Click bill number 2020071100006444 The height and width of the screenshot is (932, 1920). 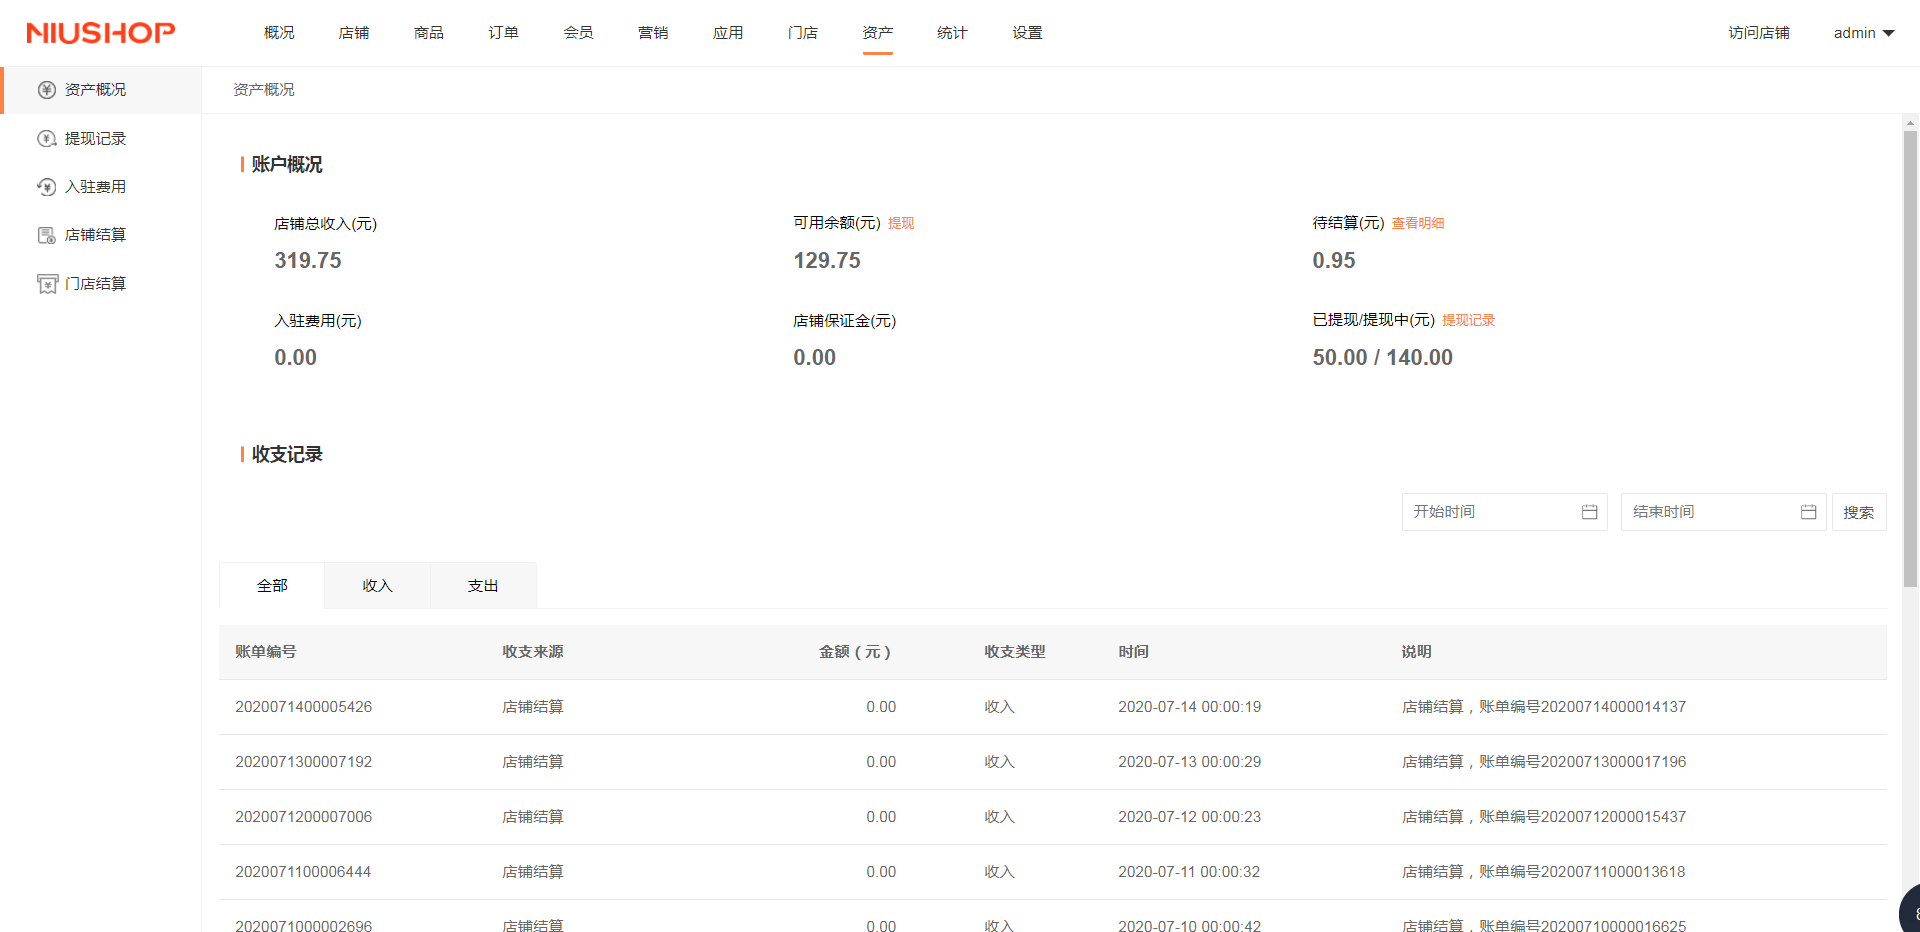(303, 872)
